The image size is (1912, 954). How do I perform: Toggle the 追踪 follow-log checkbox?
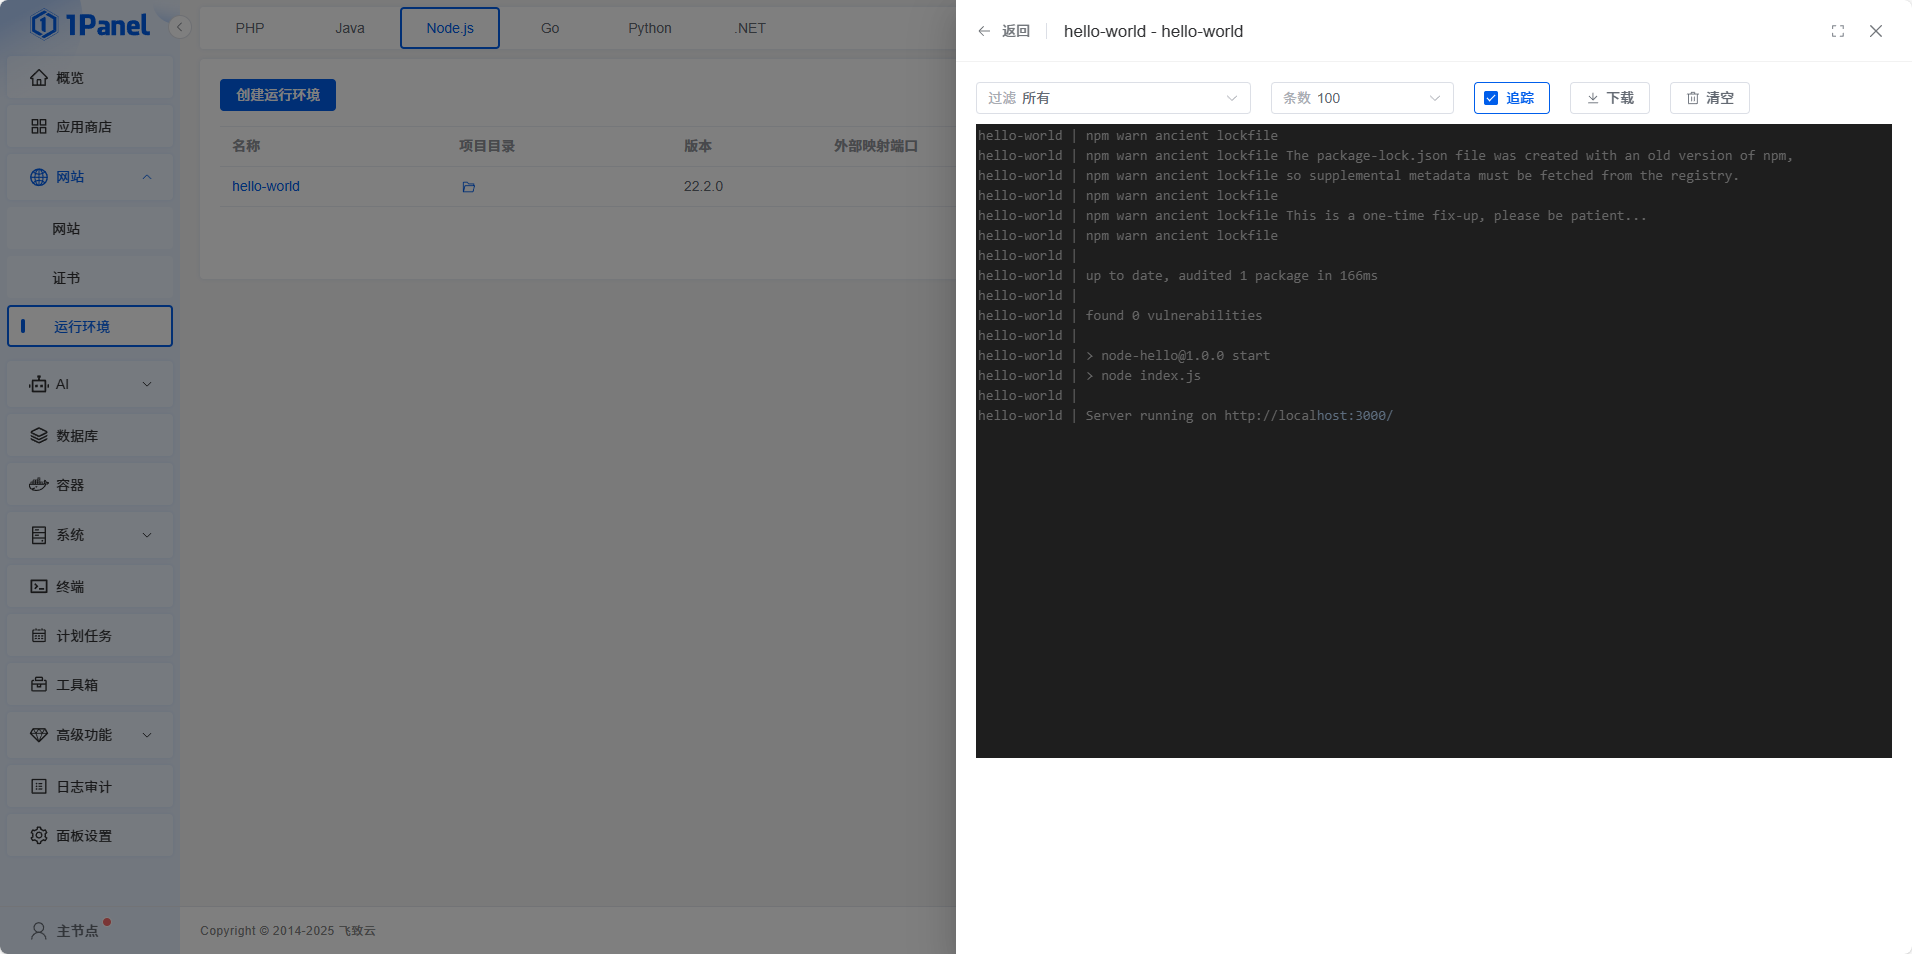(1491, 98)
